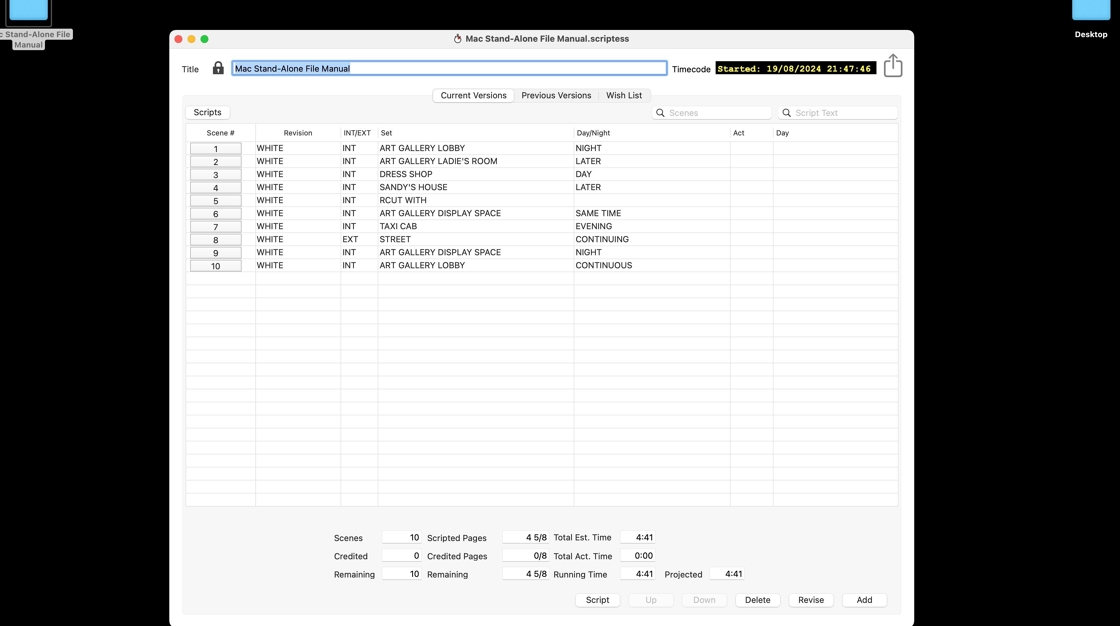Click the Day column header
Viewport: 1120px width, 626px height.
[x=836, y=133]
